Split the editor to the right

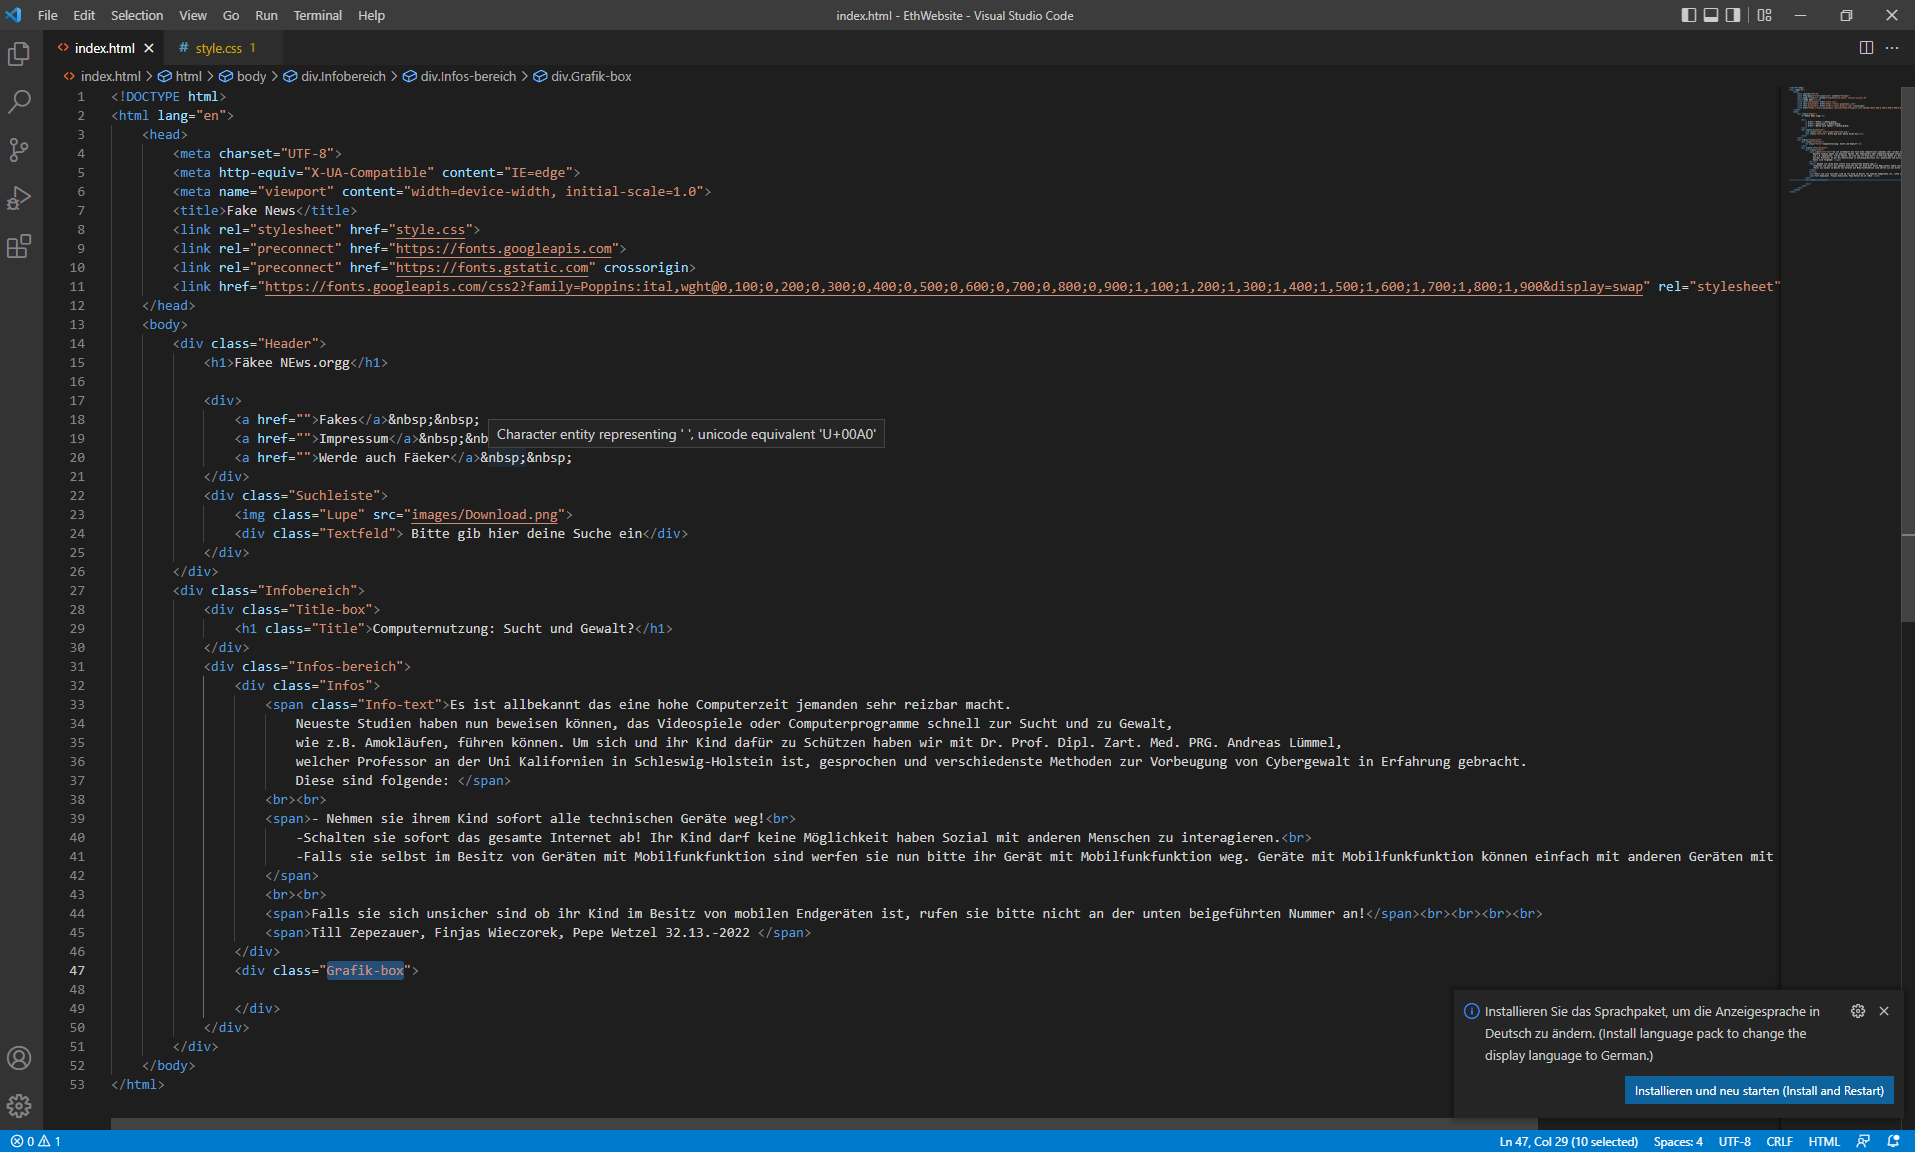tap(1866, 48)
